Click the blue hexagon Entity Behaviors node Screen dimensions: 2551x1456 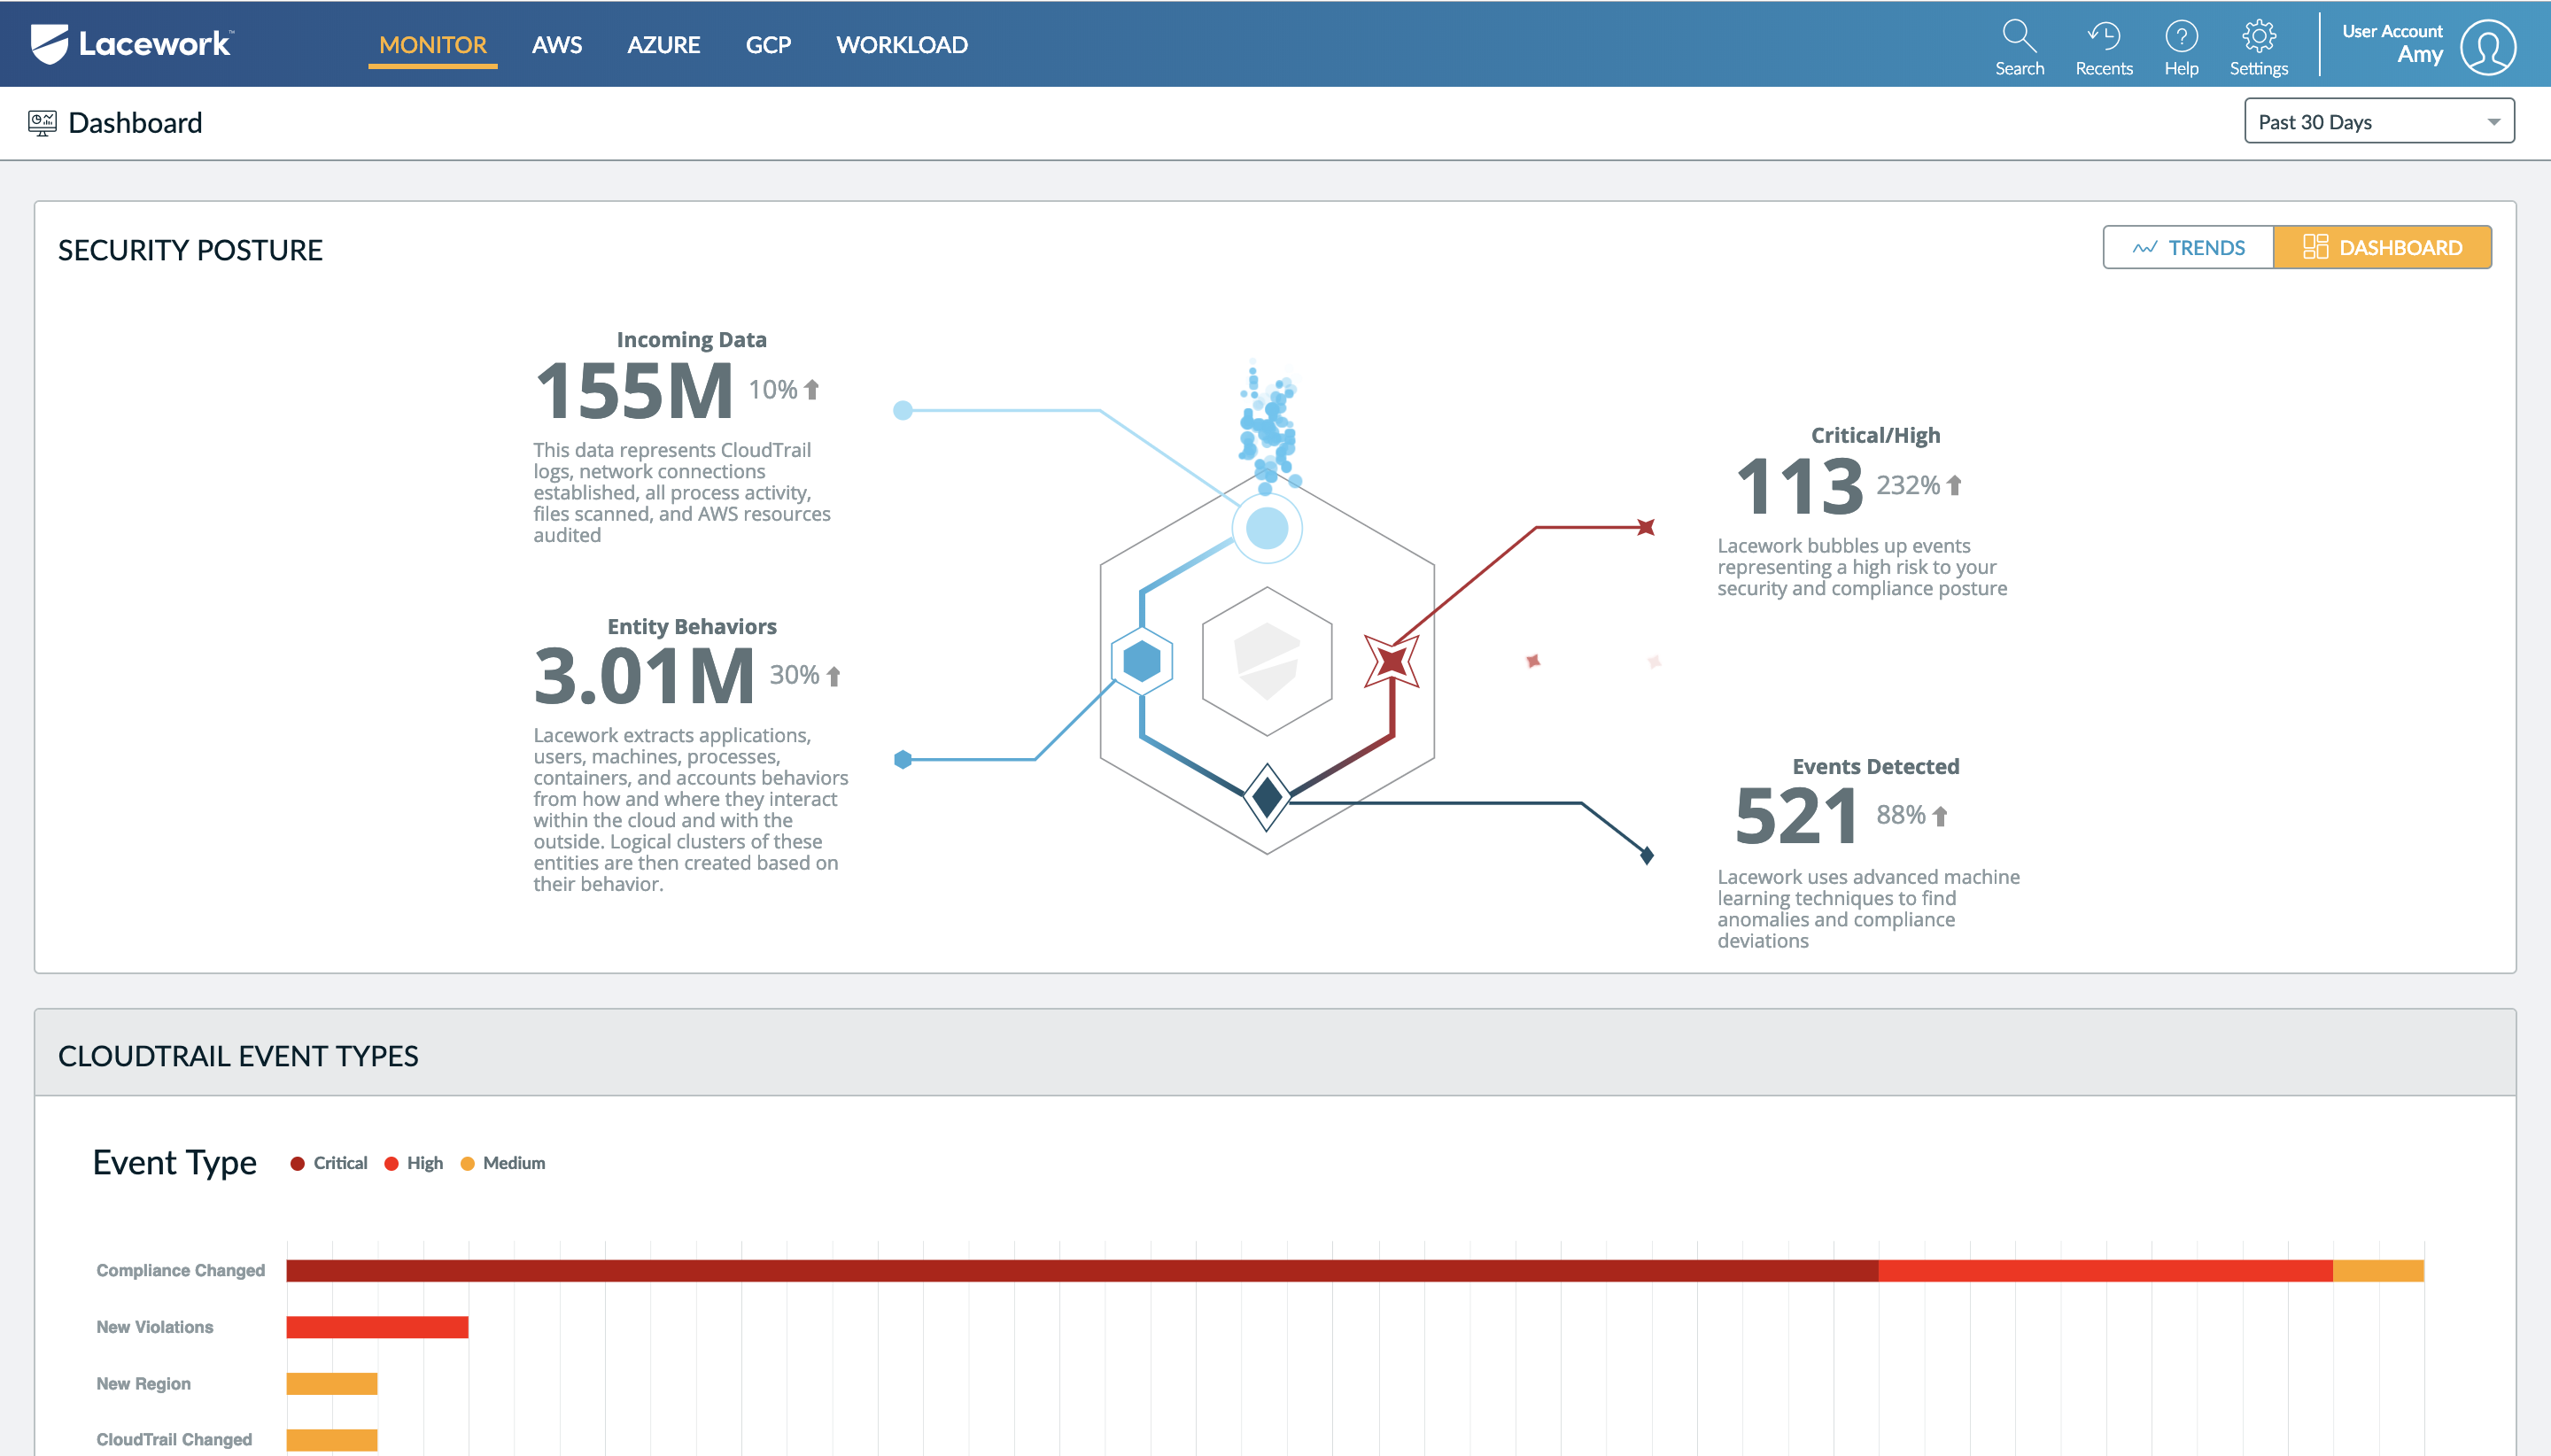pyautogui.click(x=1141, y=661)
